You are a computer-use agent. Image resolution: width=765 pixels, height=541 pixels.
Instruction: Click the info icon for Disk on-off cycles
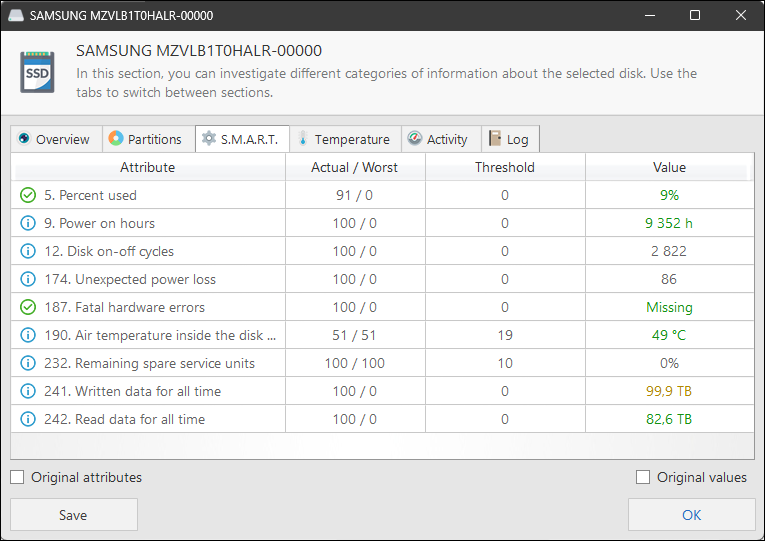[28, 251]
